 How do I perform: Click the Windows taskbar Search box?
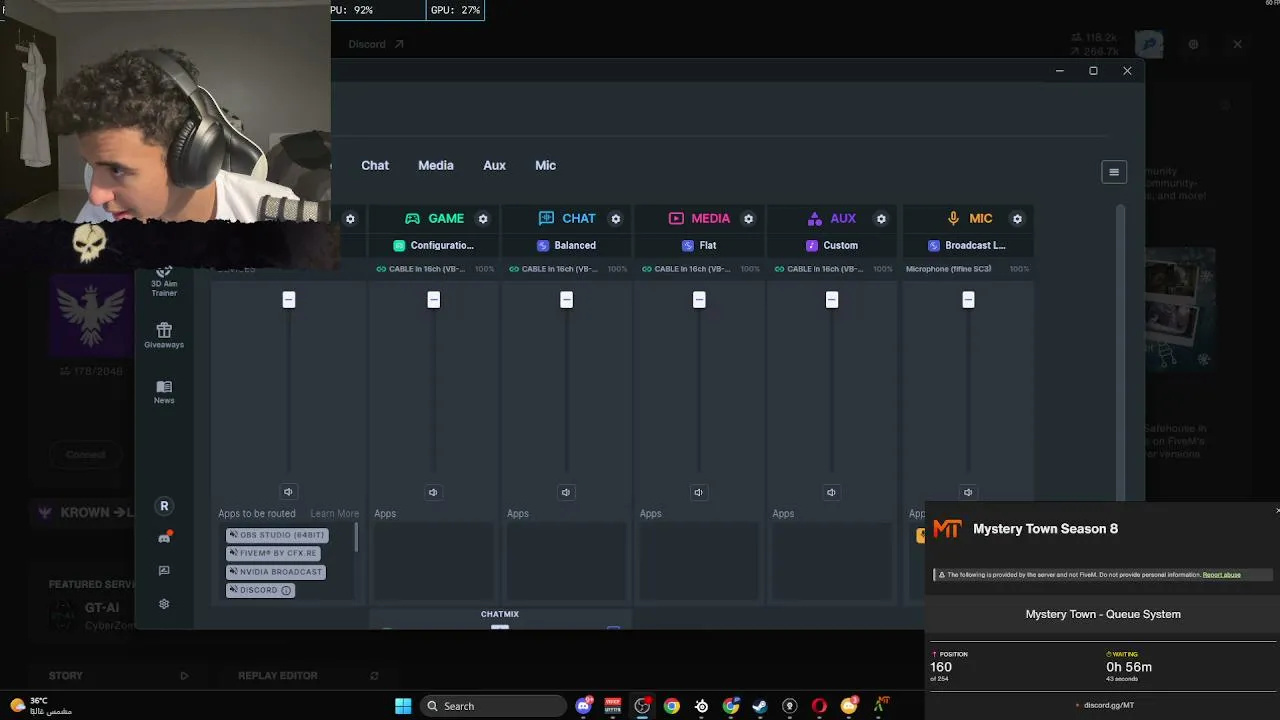pos(492,706)
